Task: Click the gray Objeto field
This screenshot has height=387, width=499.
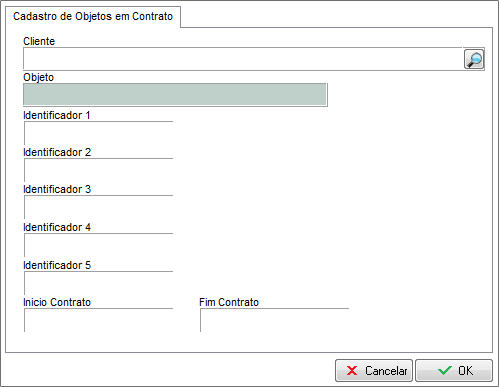Action: click(175, 95)
